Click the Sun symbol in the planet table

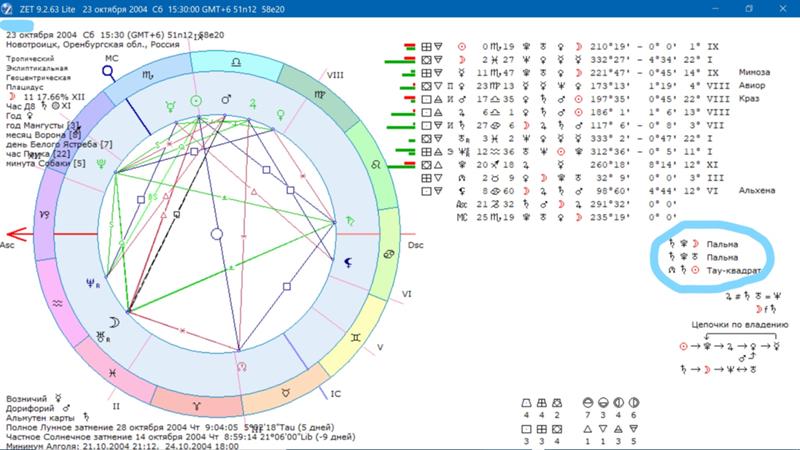[x=461, y=46]
